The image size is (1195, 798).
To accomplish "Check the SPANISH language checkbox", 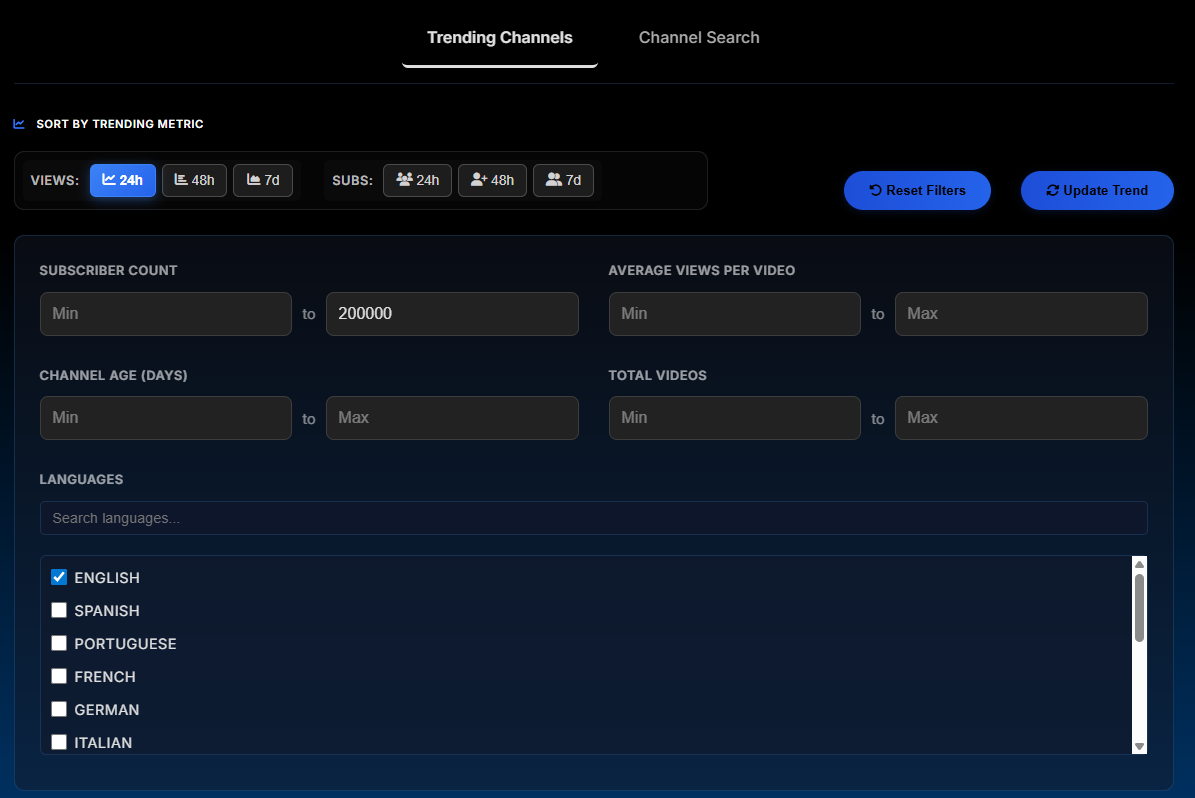I will 59,610.
